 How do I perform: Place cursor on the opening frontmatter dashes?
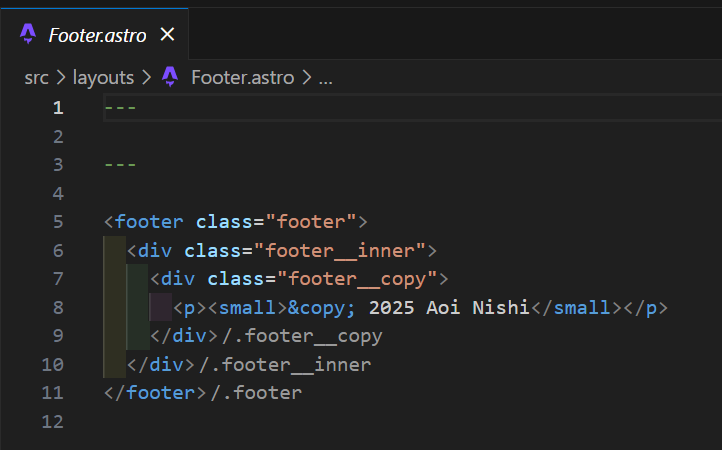coord(120,107)
